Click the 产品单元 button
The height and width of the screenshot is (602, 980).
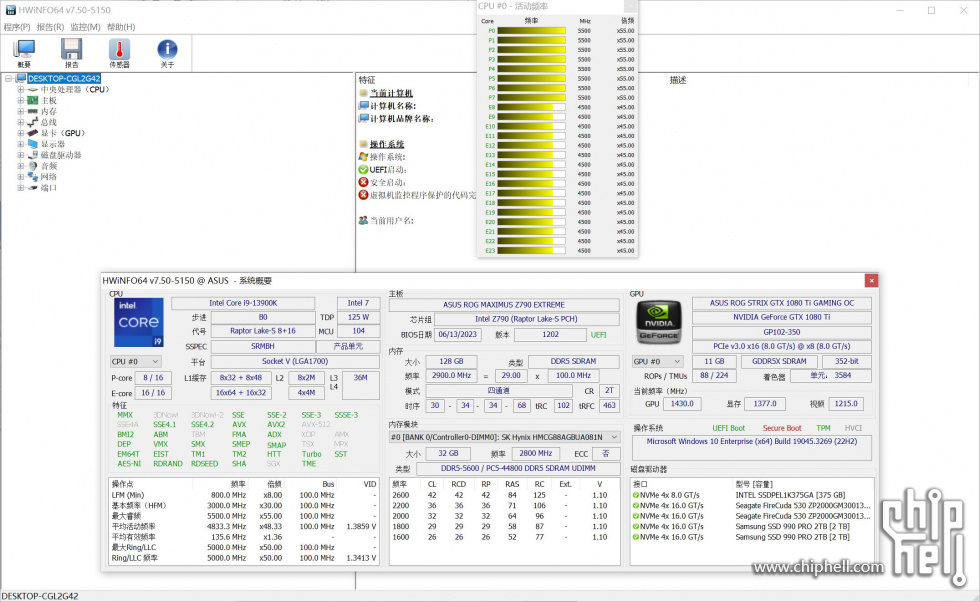[348, 346]
